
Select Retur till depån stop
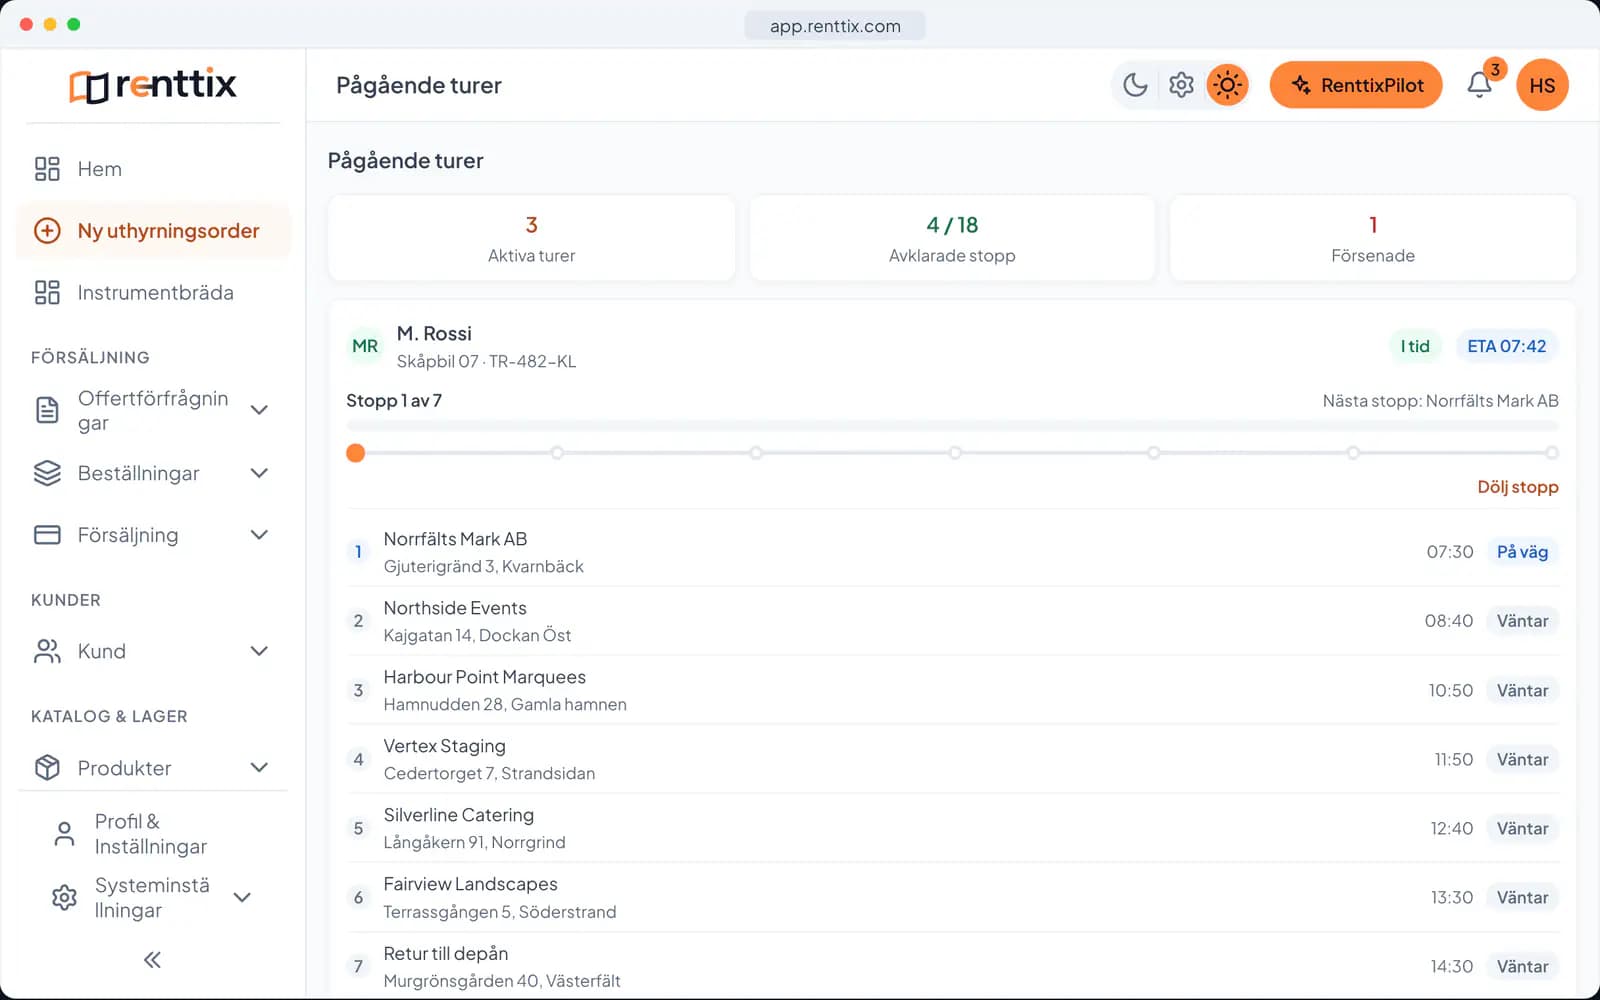[952, 966]
